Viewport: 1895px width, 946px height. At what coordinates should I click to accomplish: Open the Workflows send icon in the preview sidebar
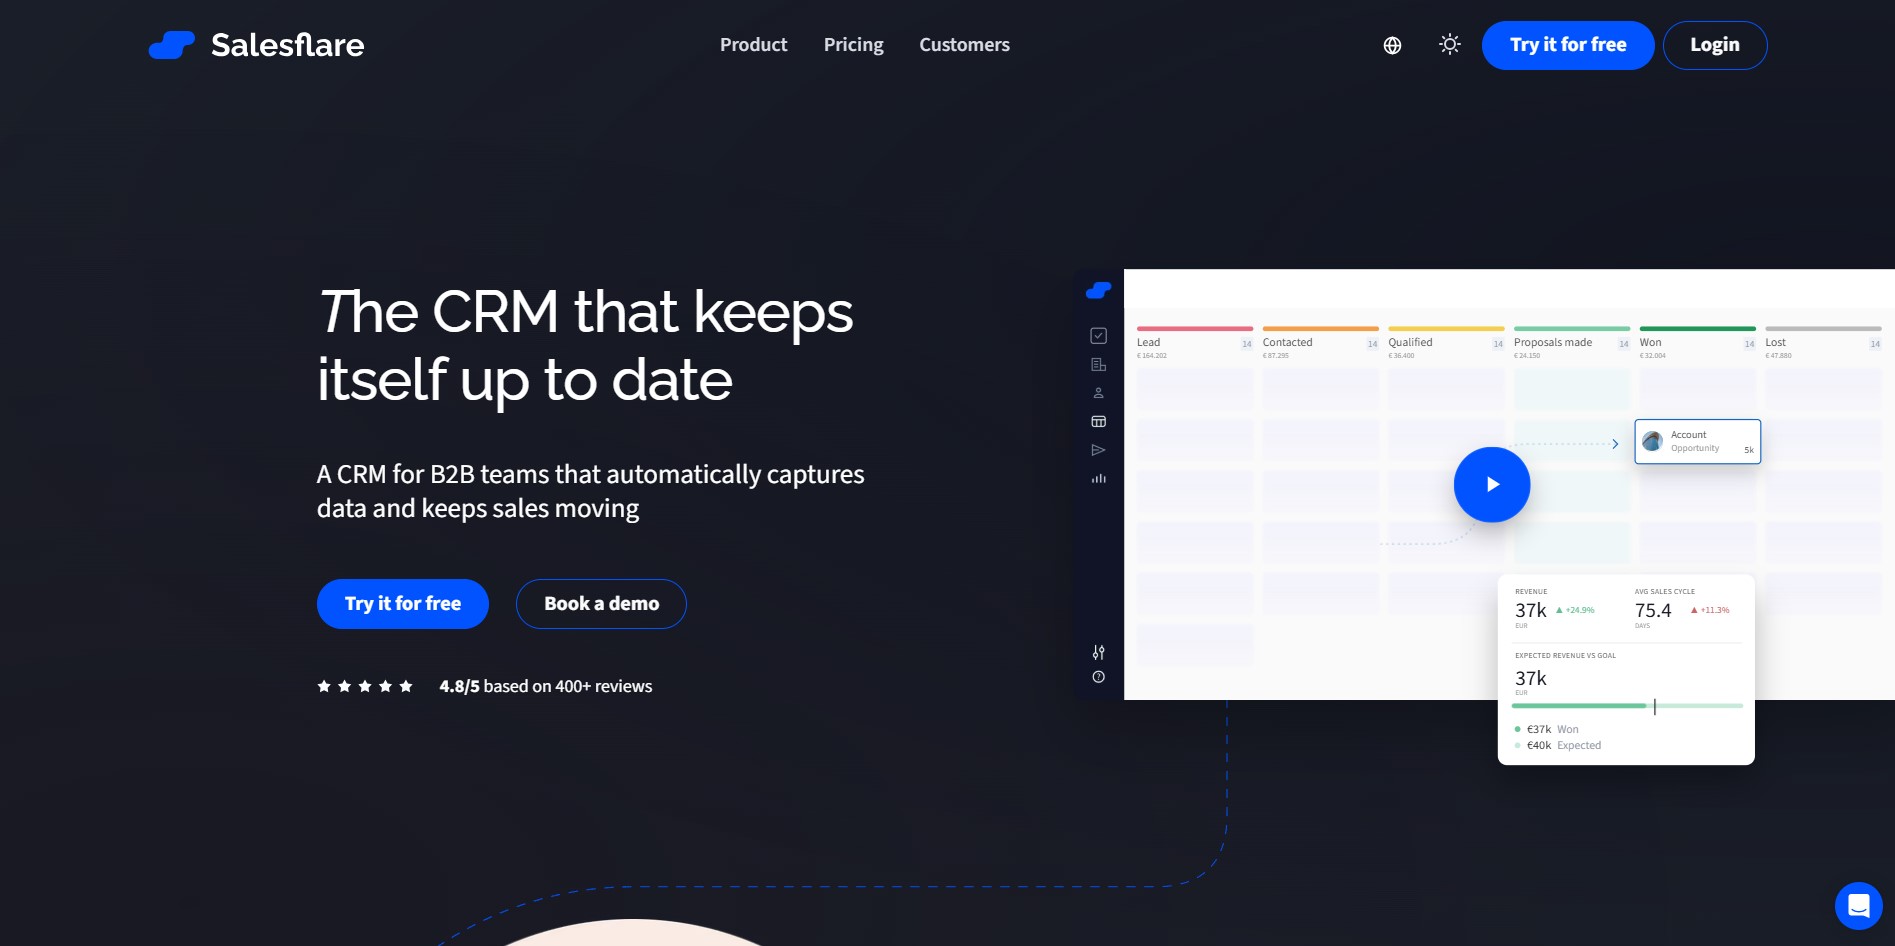point(1099,450)
